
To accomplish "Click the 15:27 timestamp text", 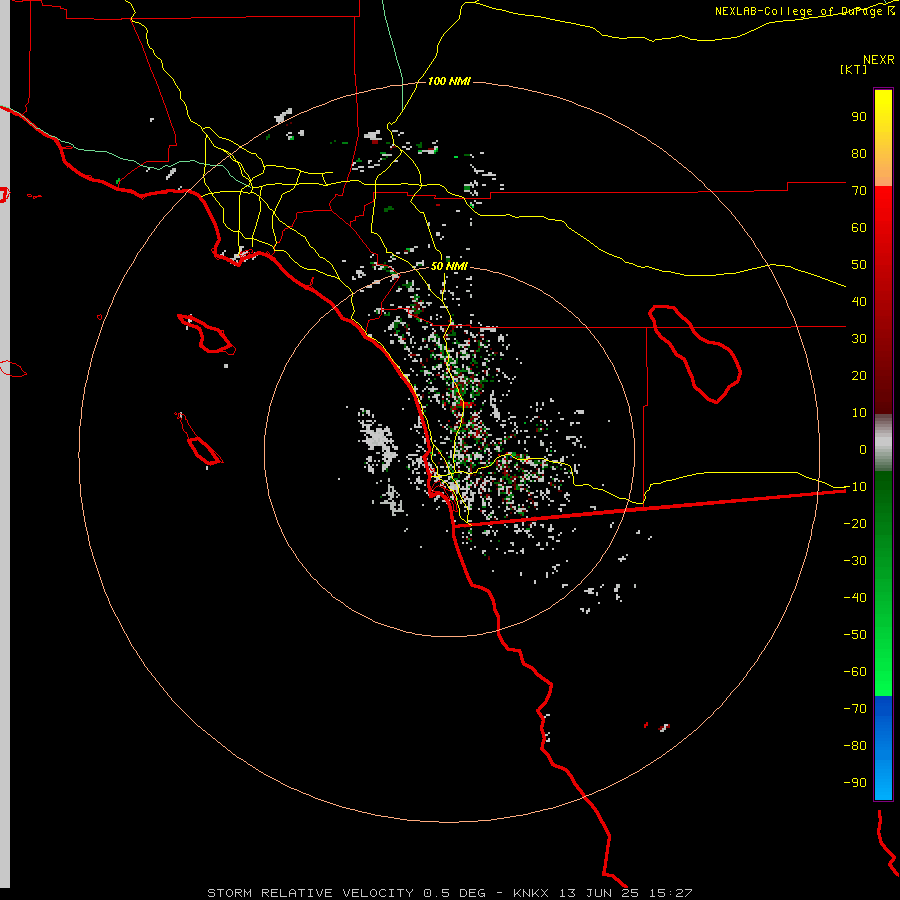I will (670, 893).
